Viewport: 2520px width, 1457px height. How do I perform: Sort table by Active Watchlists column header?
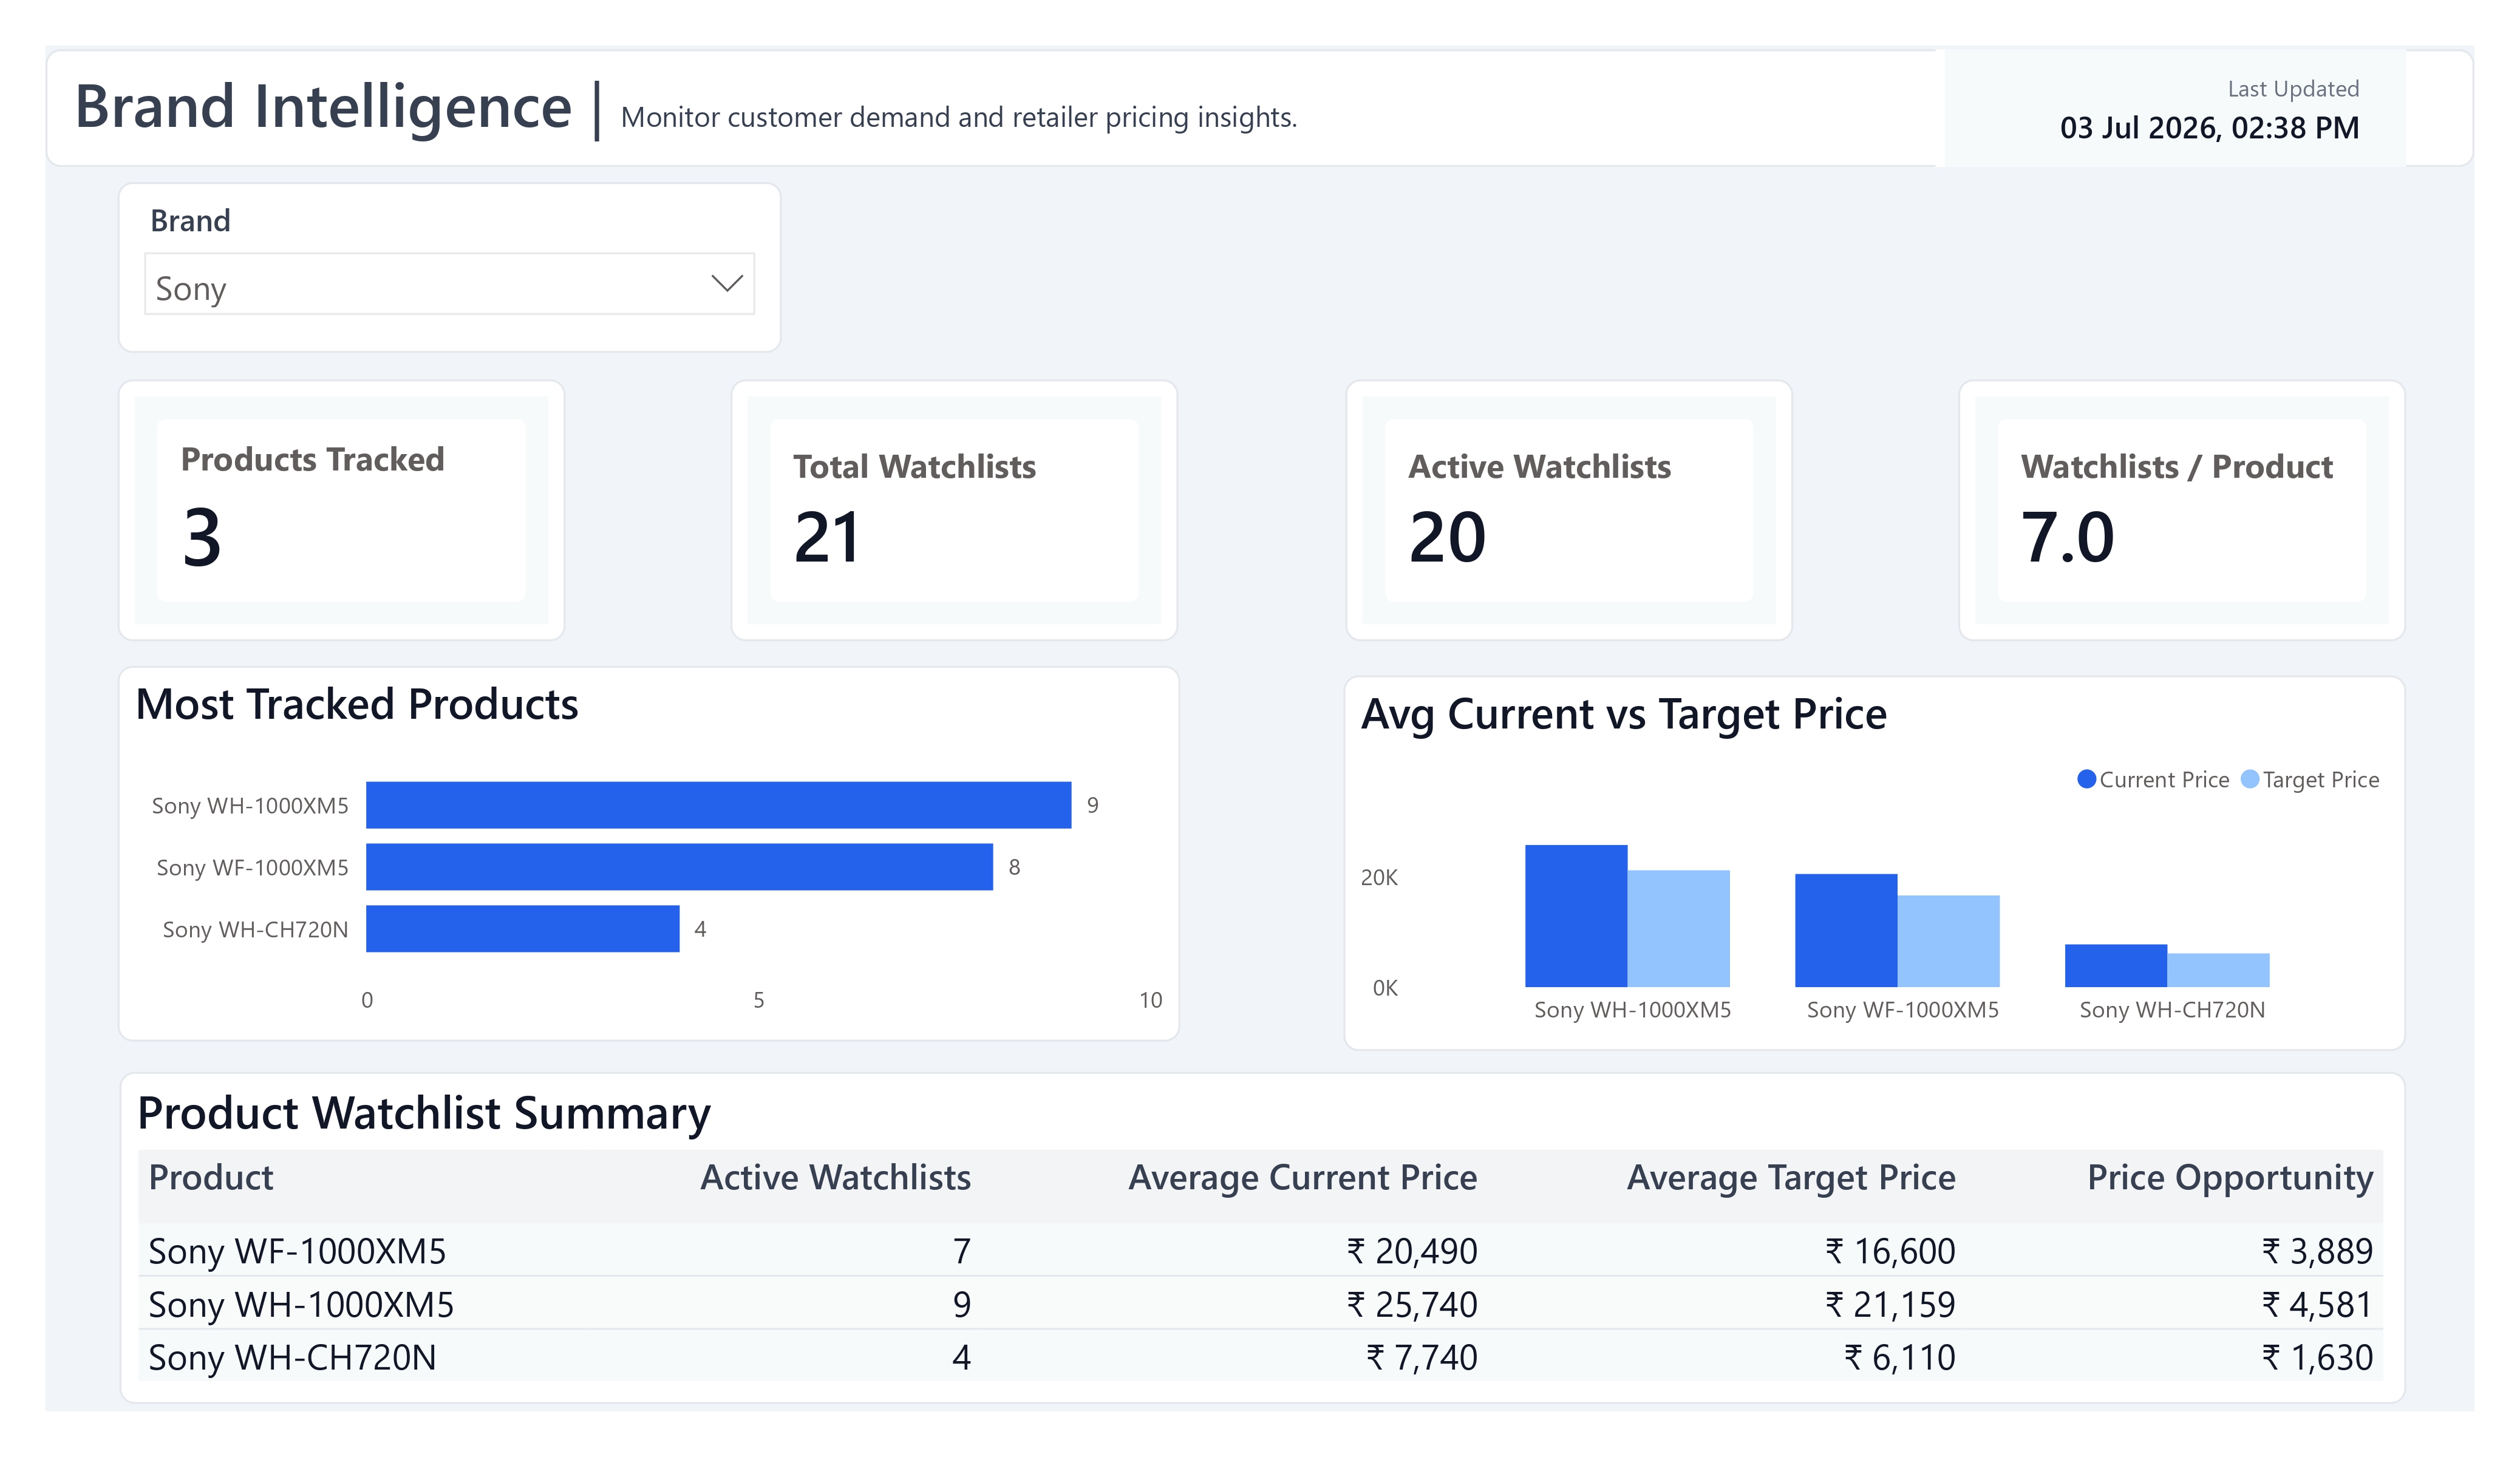[x=835, y=1177]
